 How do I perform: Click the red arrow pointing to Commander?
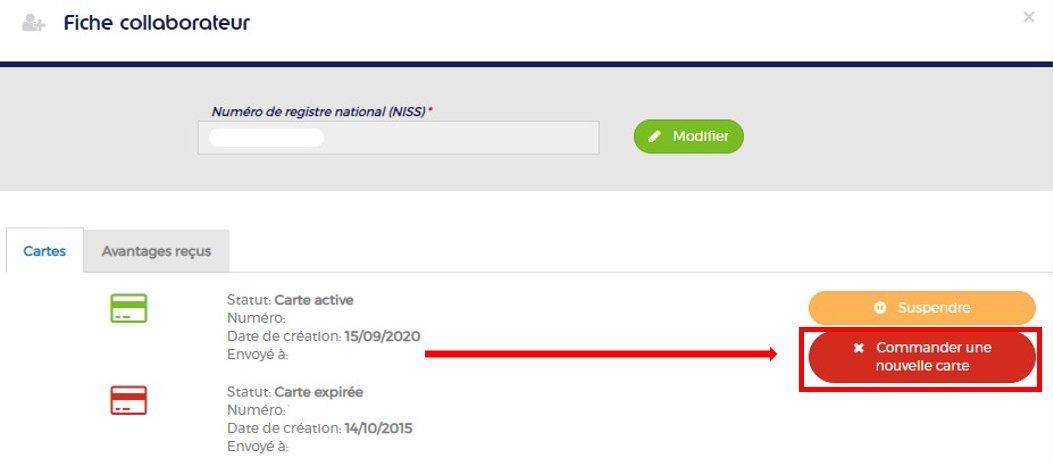601,354
